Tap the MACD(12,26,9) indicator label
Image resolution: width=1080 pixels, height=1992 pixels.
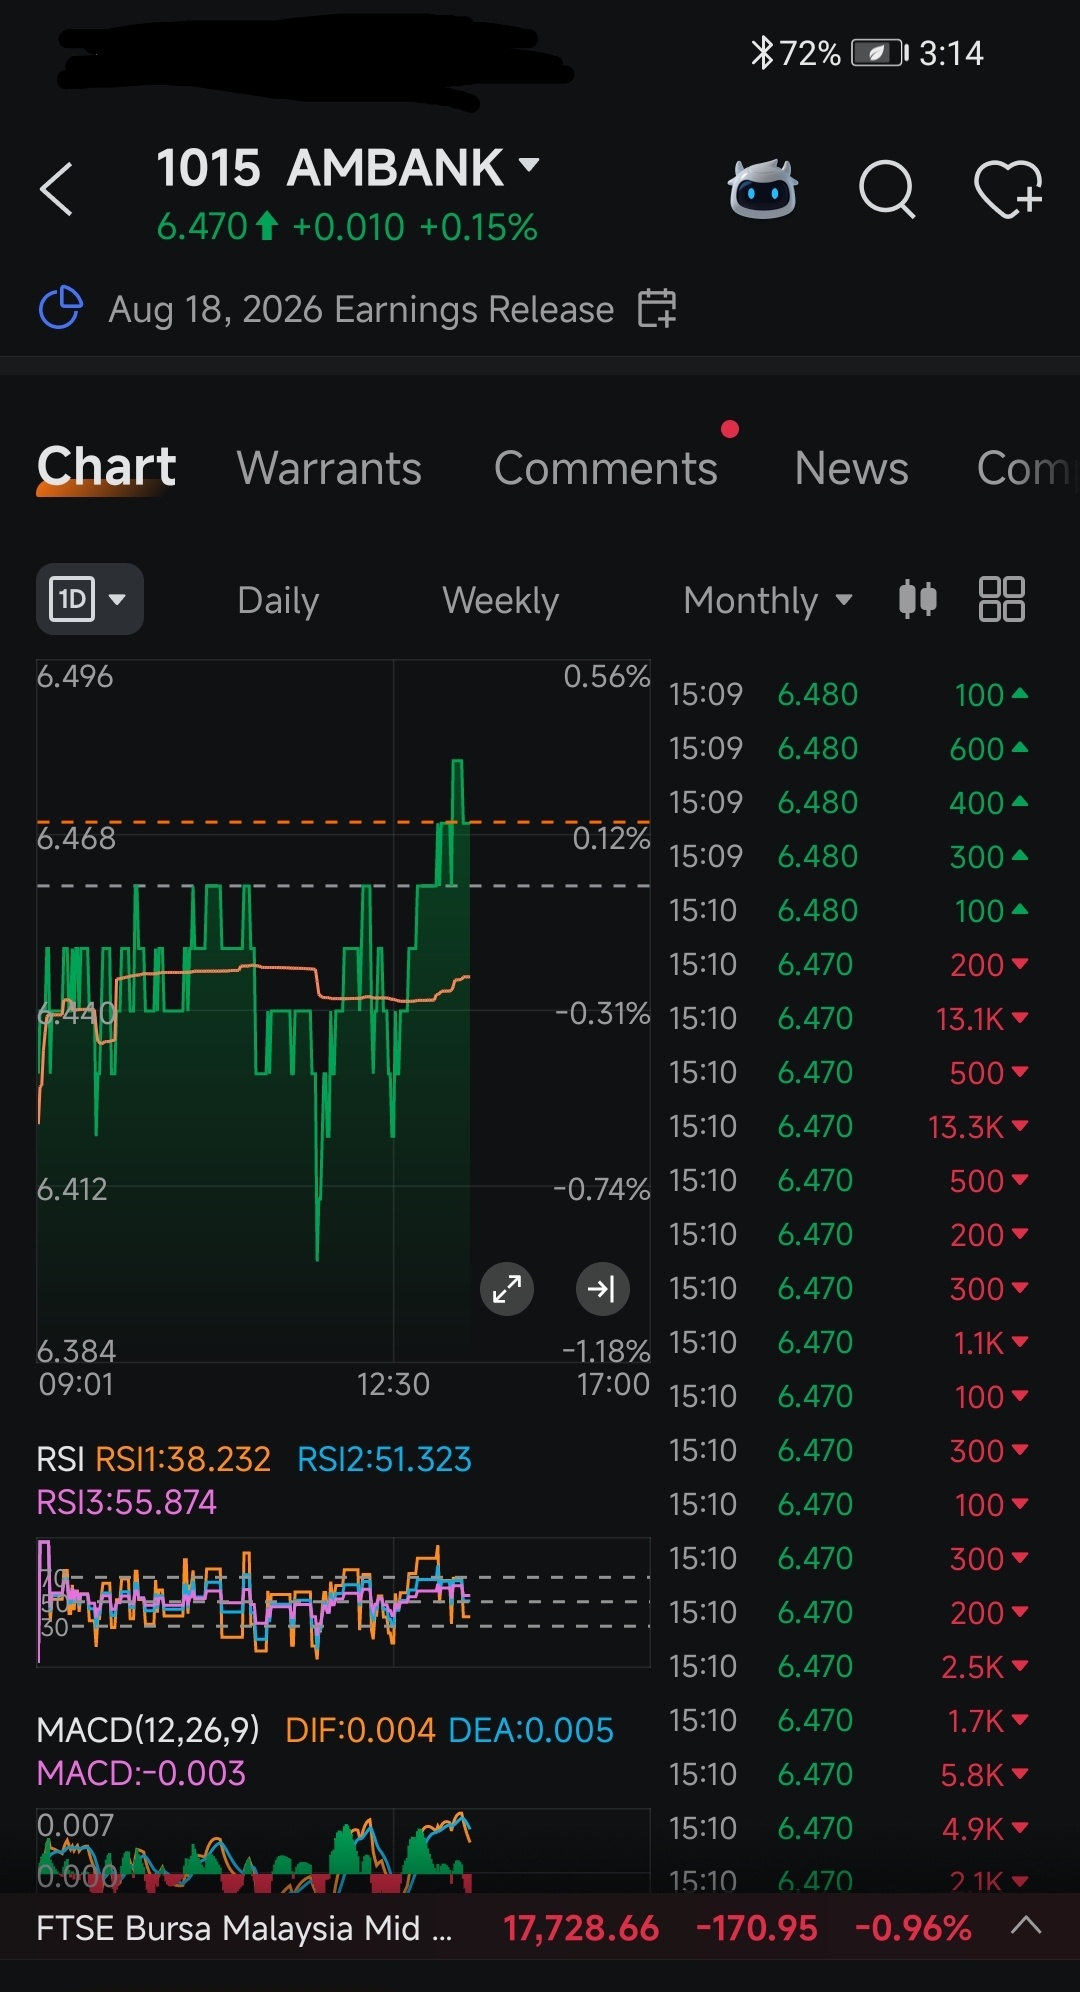point(148,1729)
